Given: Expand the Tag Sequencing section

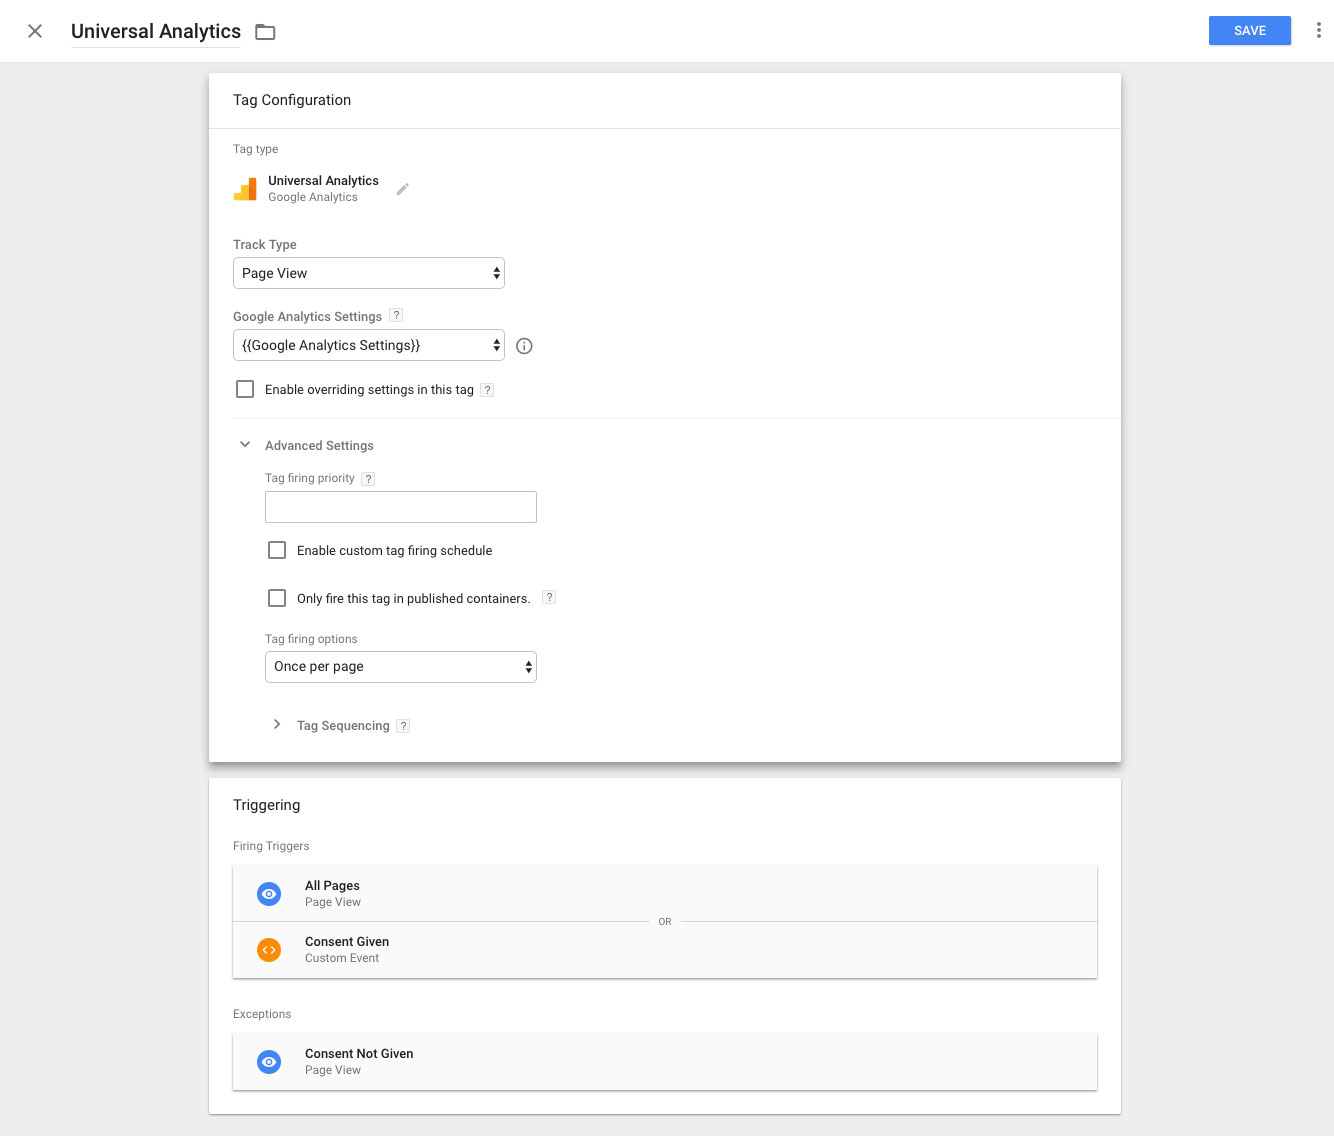Looking at the screenshot, I should 277,724.
